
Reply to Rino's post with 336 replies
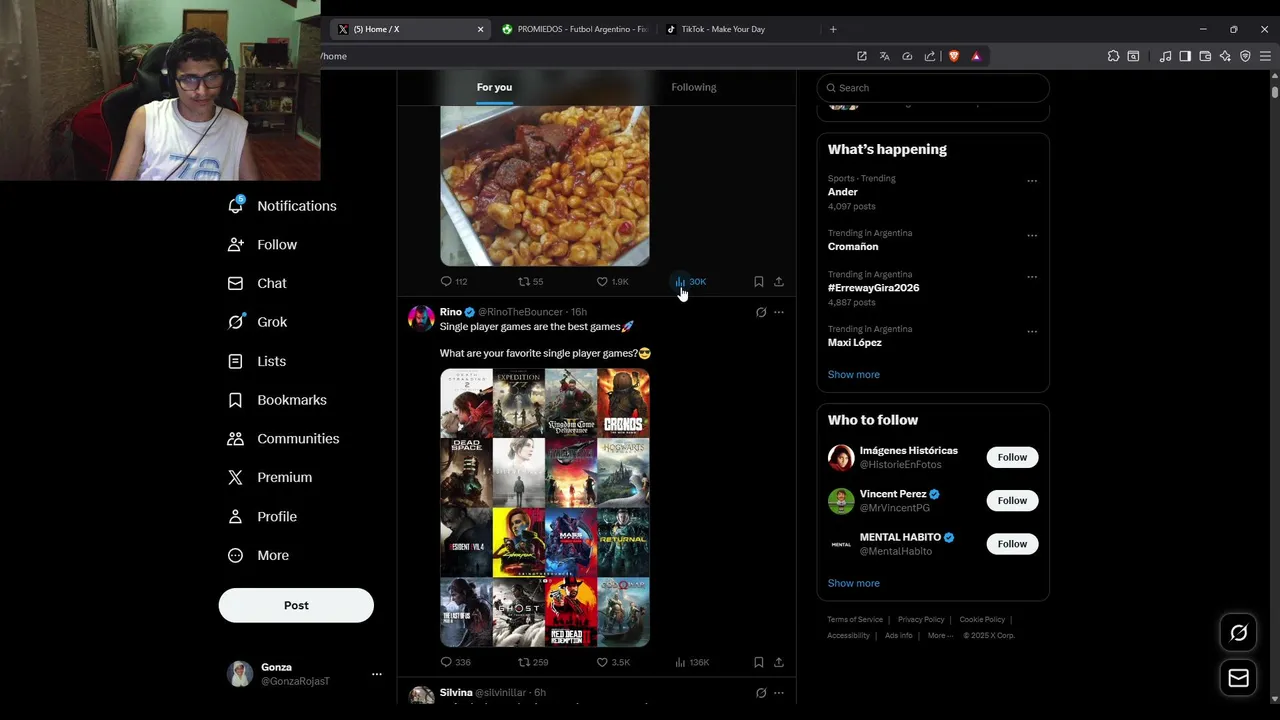pos(455,662)
